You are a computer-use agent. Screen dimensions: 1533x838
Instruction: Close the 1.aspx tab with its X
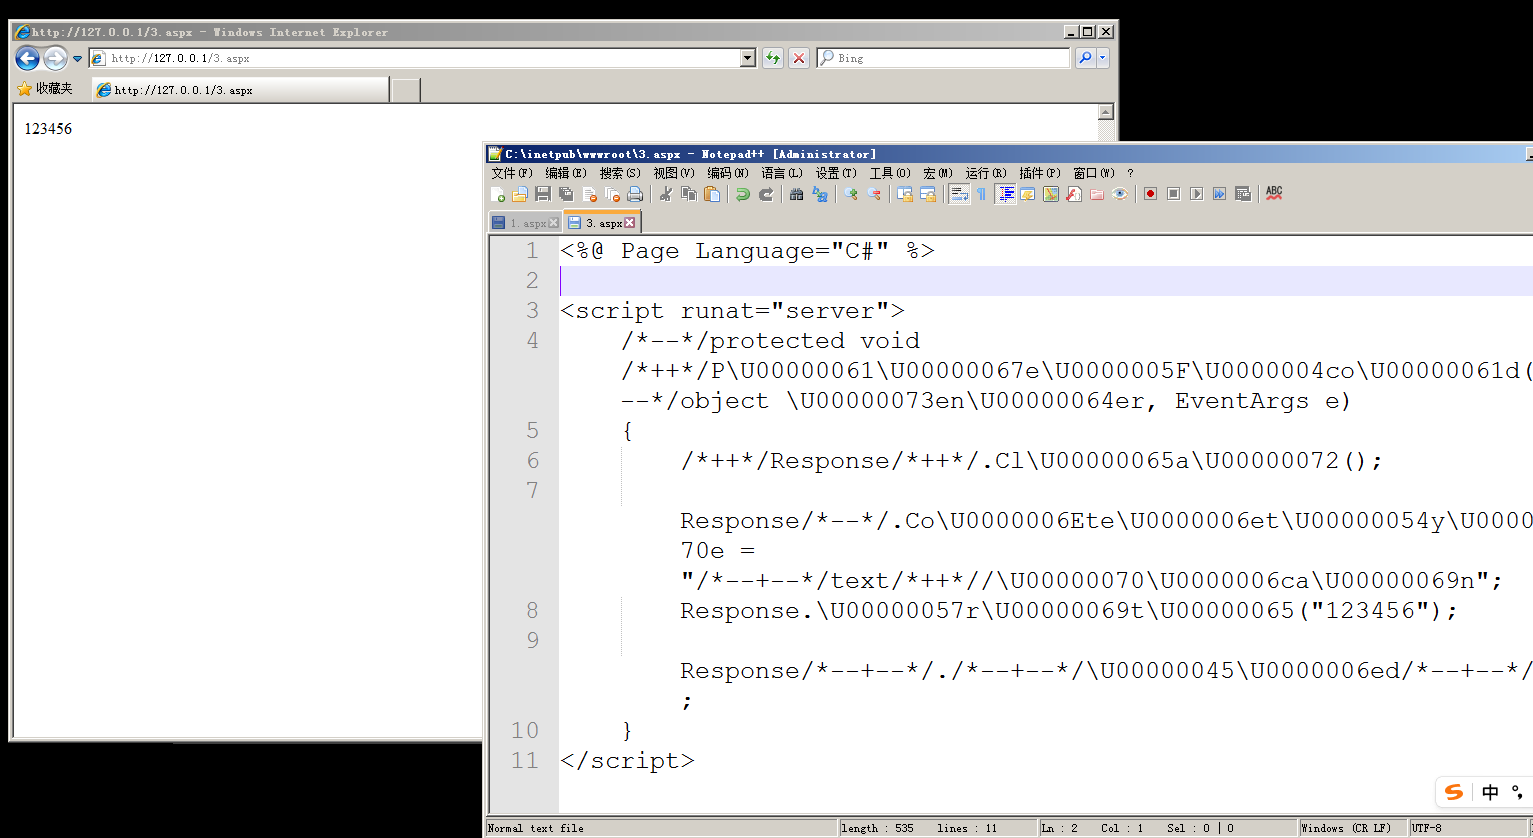coord(554,223)
